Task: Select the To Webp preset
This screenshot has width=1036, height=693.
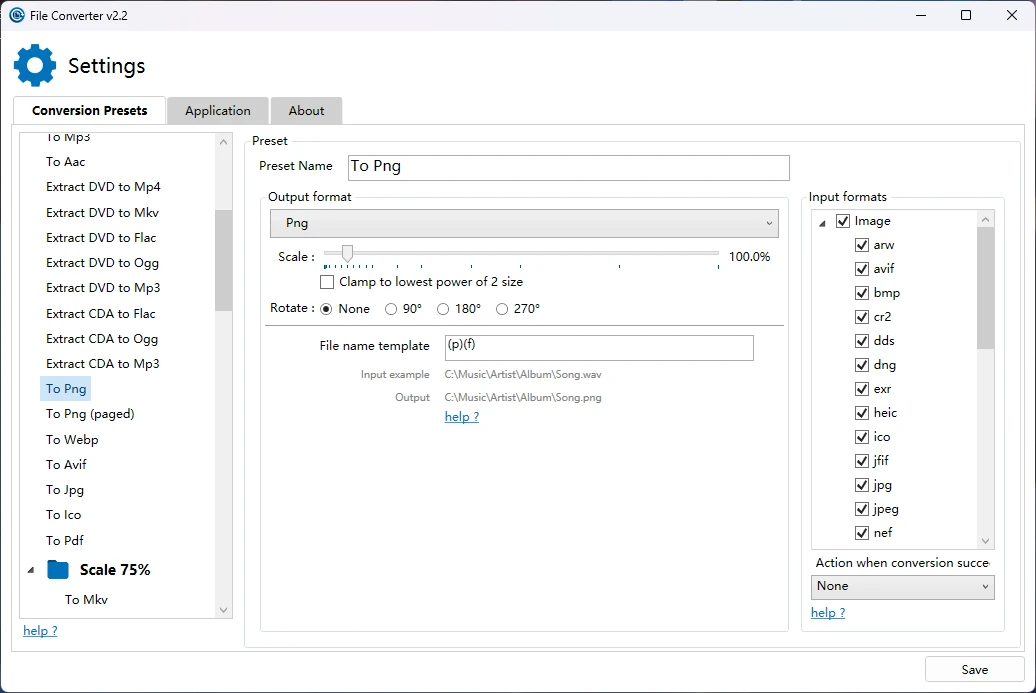Action: [x=72, y=440]
